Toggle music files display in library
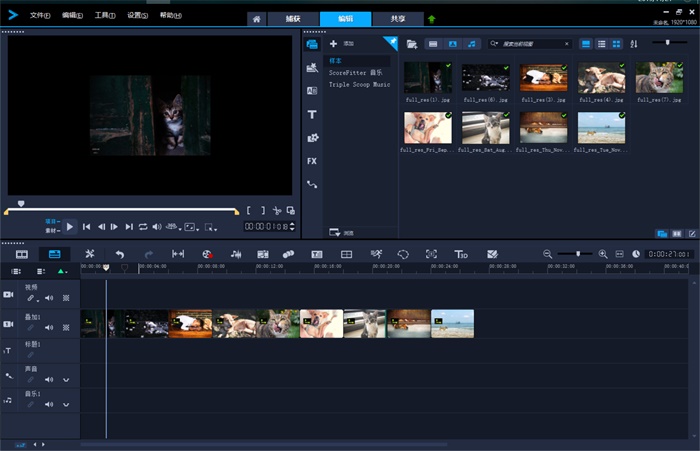700x451 pixels. [x=472, y=44]
